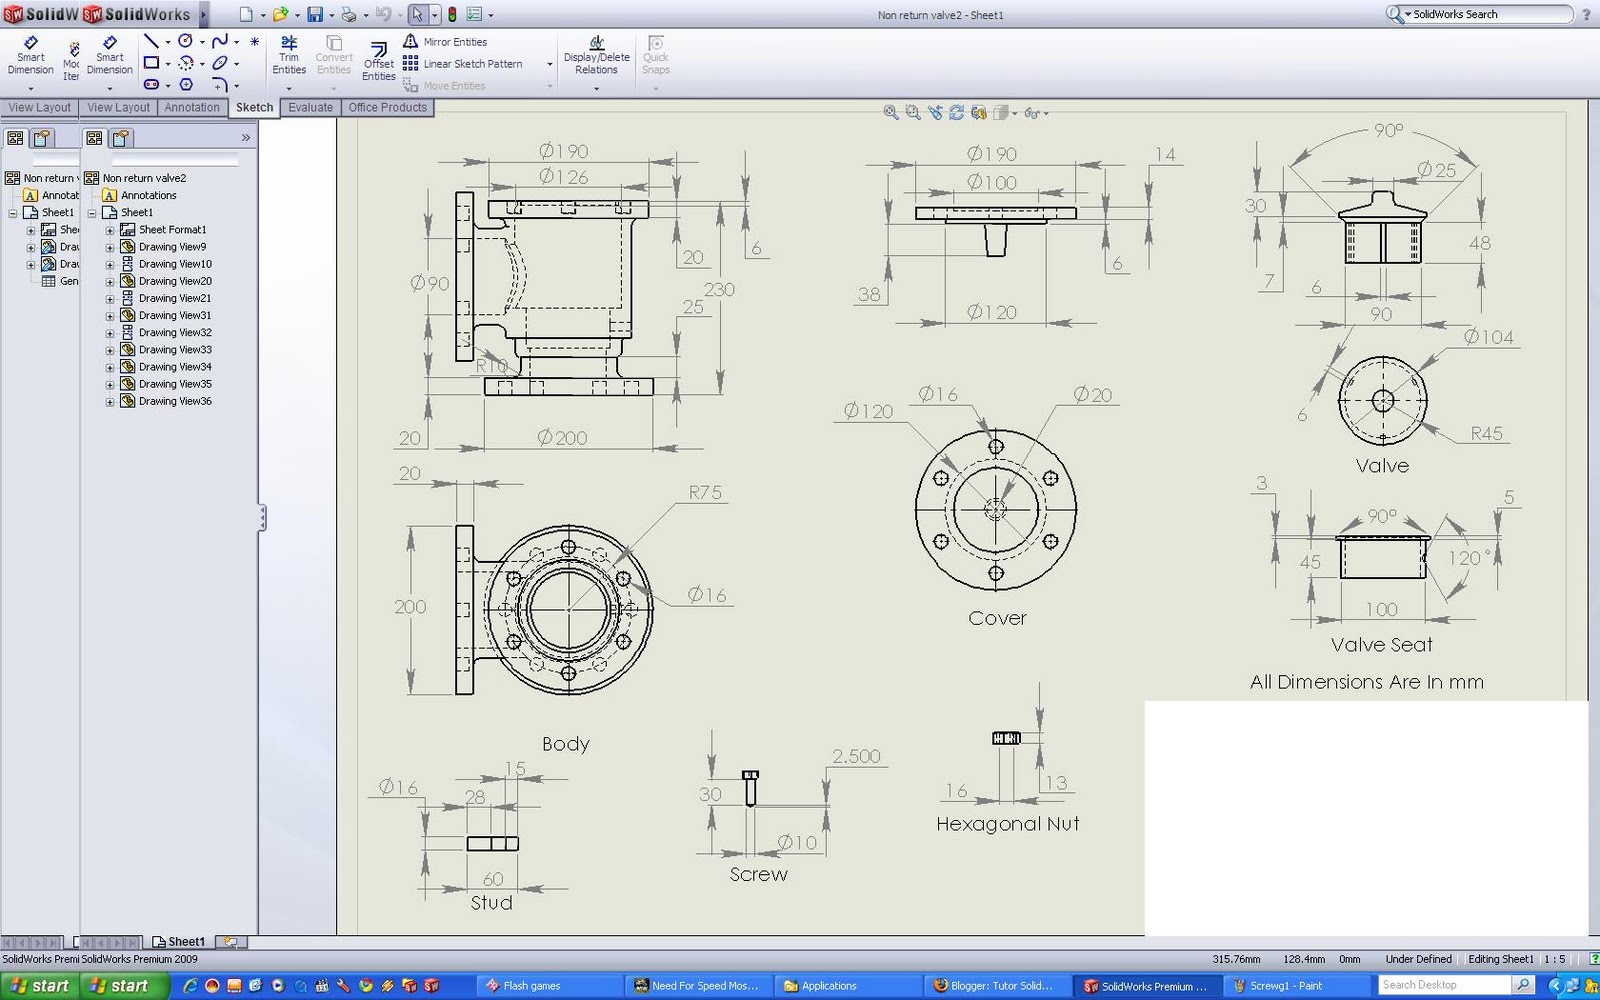
Task: Select the Offset Entities tool
Action: [x=378, y=57]
